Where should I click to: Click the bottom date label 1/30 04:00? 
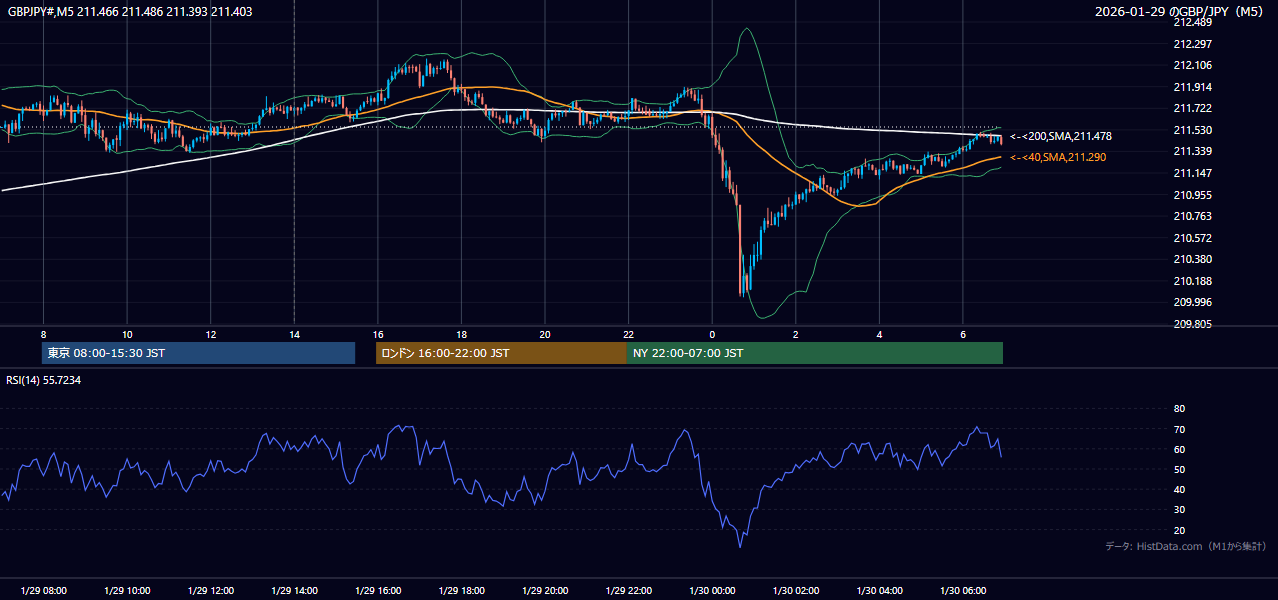[879, 590]
